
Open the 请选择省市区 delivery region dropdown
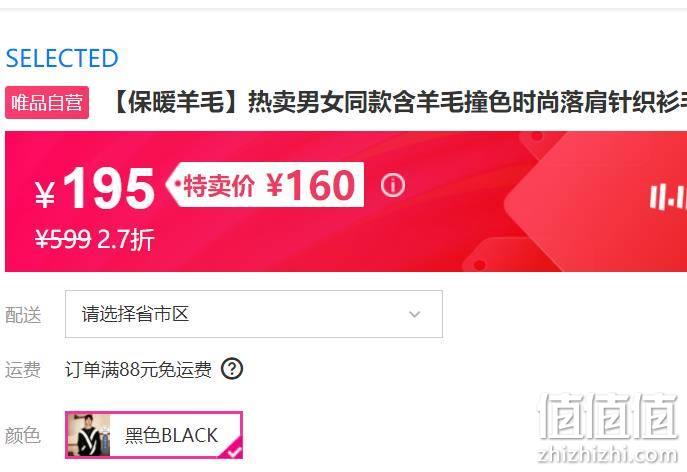tap(254, 314)
